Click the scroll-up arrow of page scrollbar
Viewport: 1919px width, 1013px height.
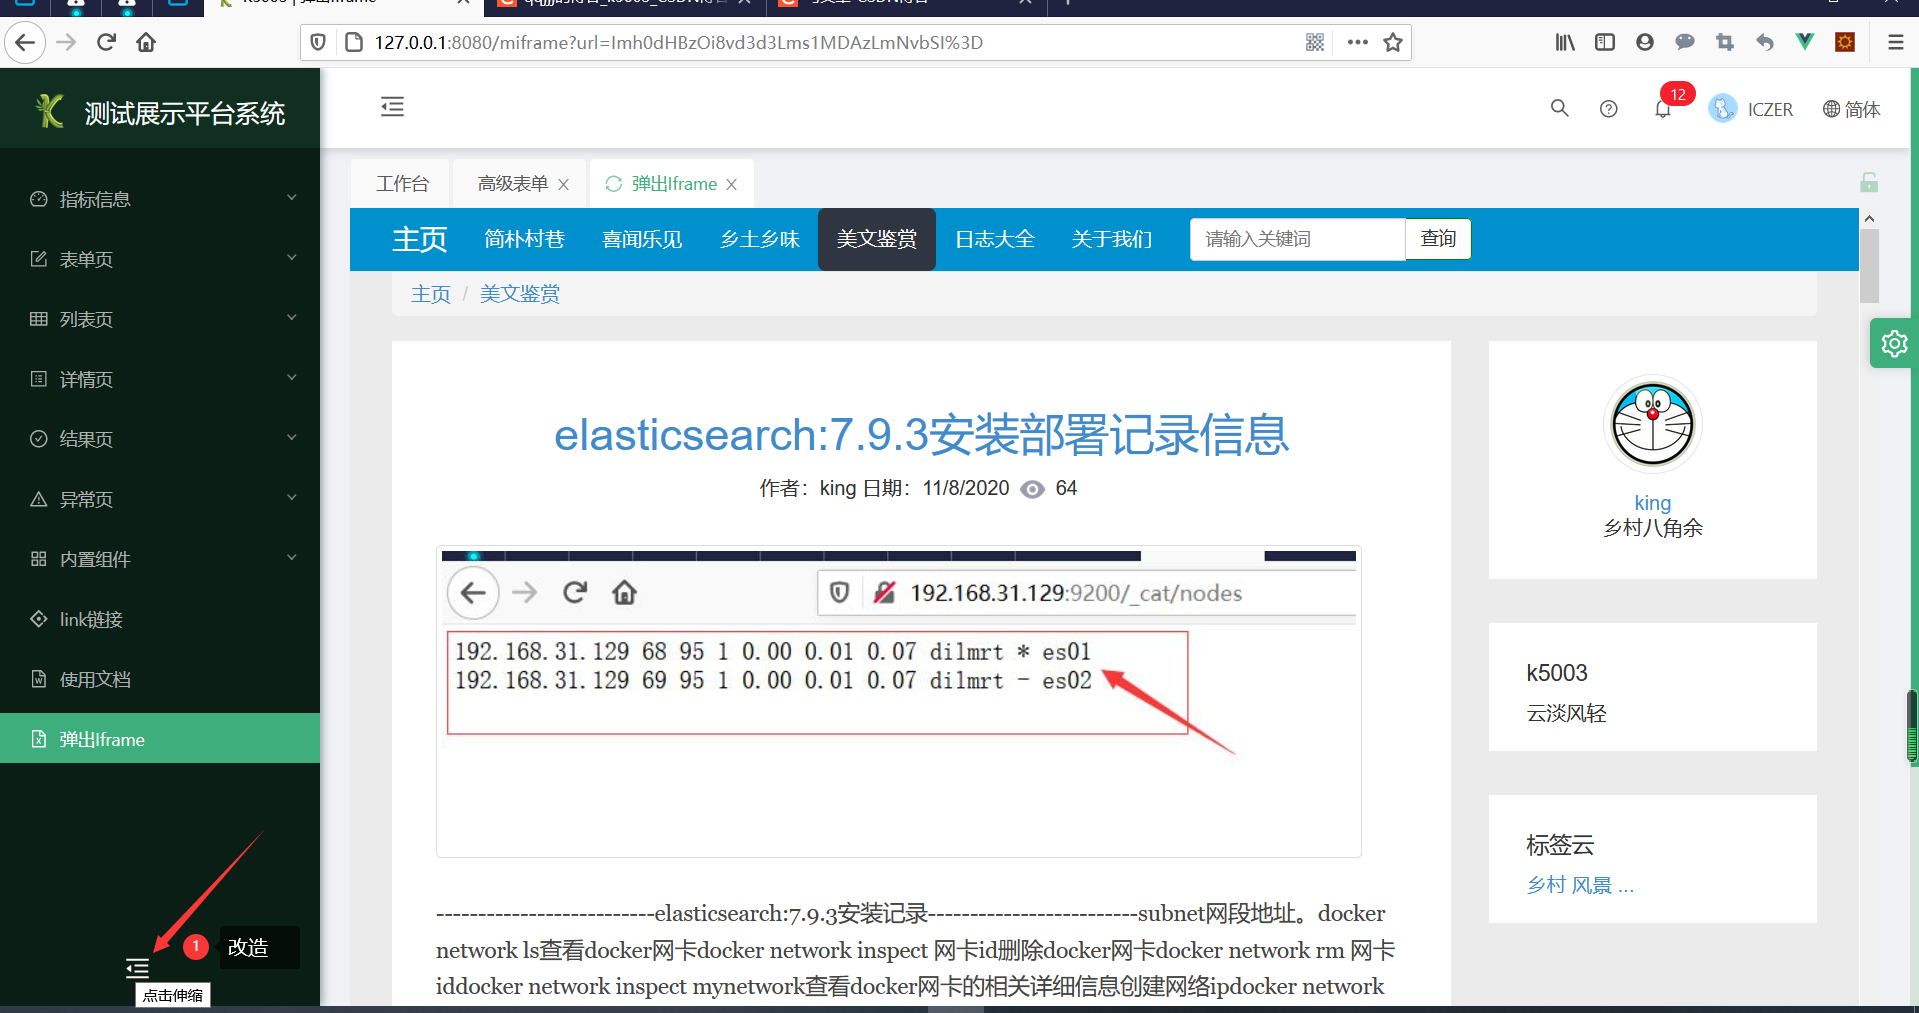(x=1869, y=218)
